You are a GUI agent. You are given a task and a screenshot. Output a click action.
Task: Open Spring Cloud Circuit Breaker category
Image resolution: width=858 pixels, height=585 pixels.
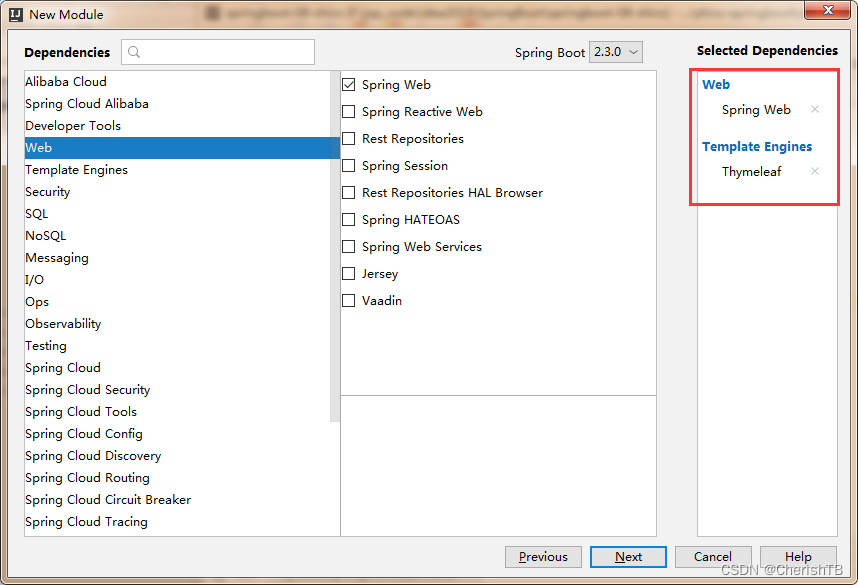coord(177,500)
